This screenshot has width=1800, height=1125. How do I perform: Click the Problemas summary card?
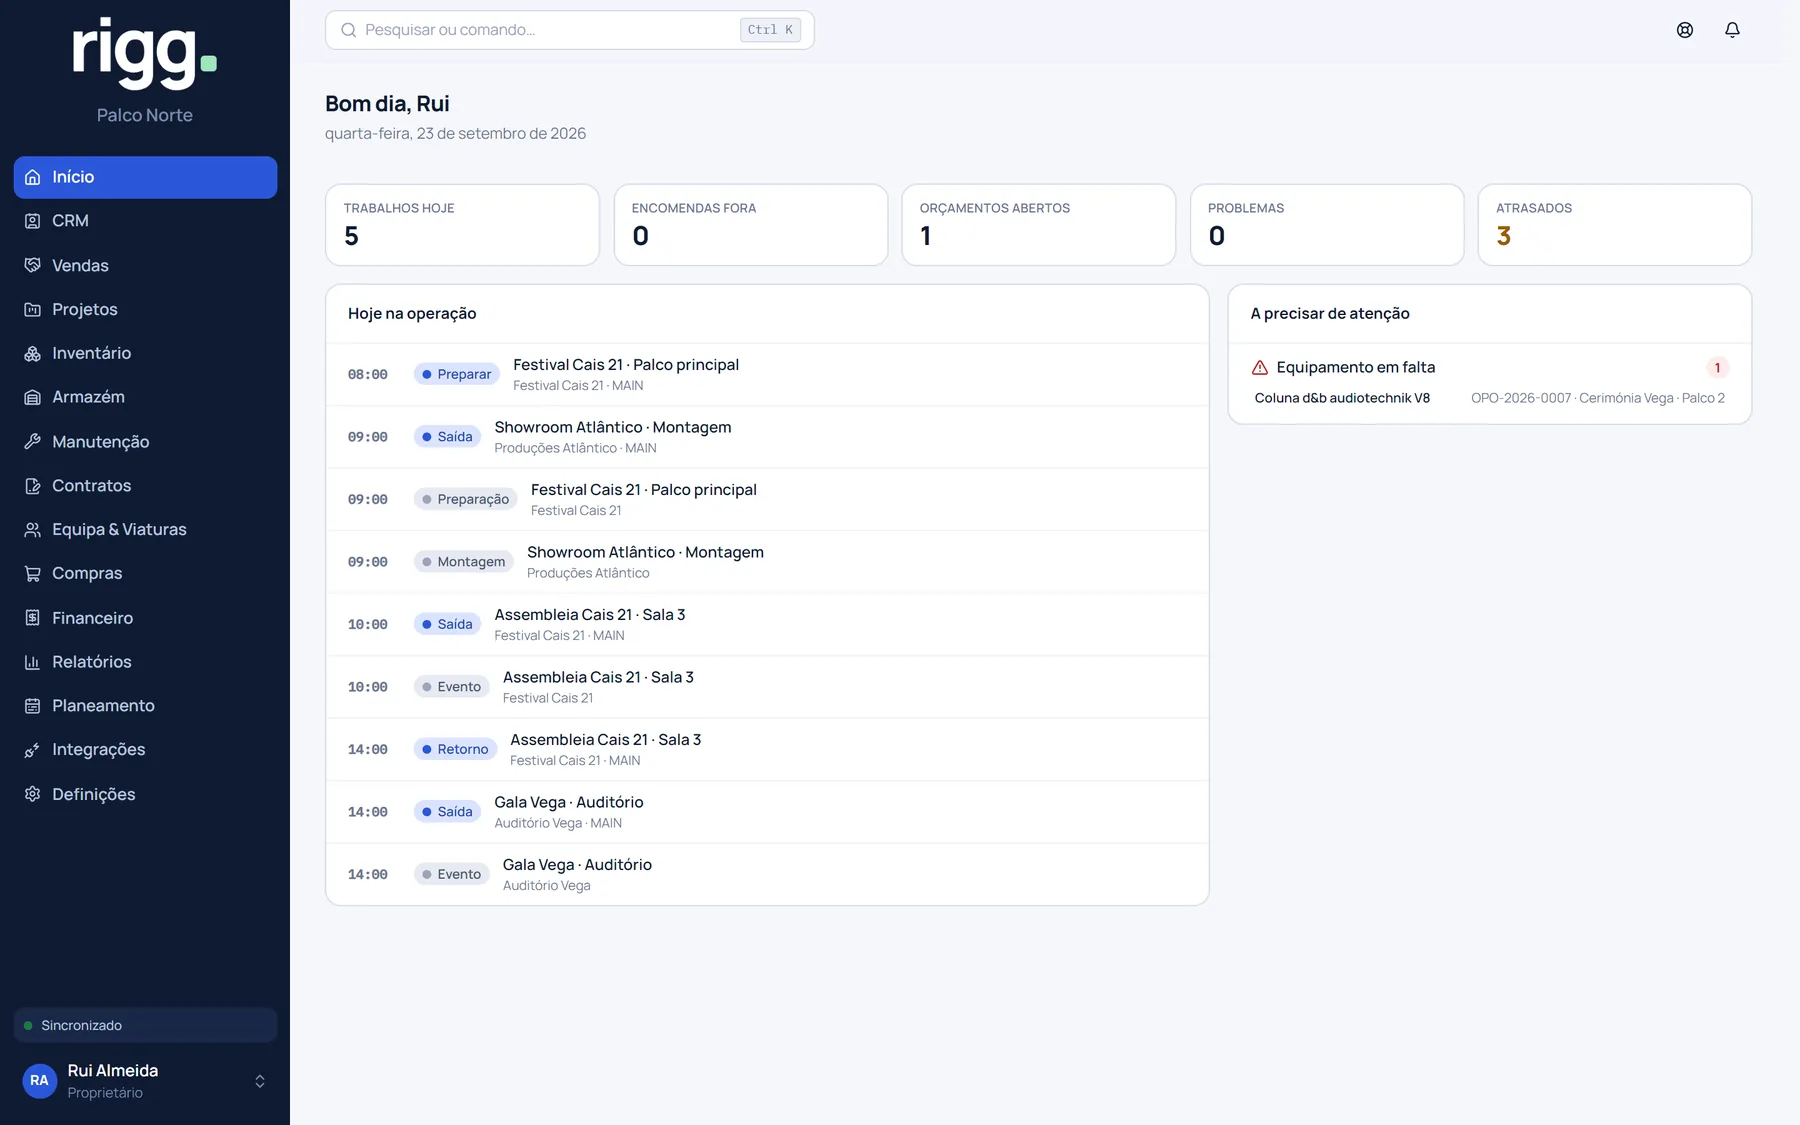(x=1326, y=225)
